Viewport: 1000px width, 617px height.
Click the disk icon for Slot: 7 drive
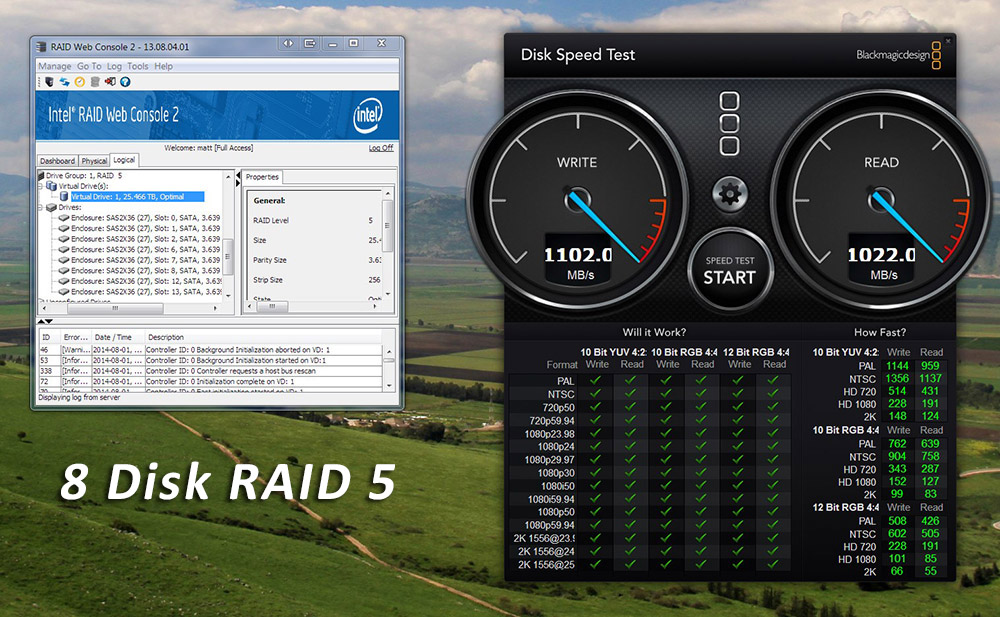coord(64,260)
